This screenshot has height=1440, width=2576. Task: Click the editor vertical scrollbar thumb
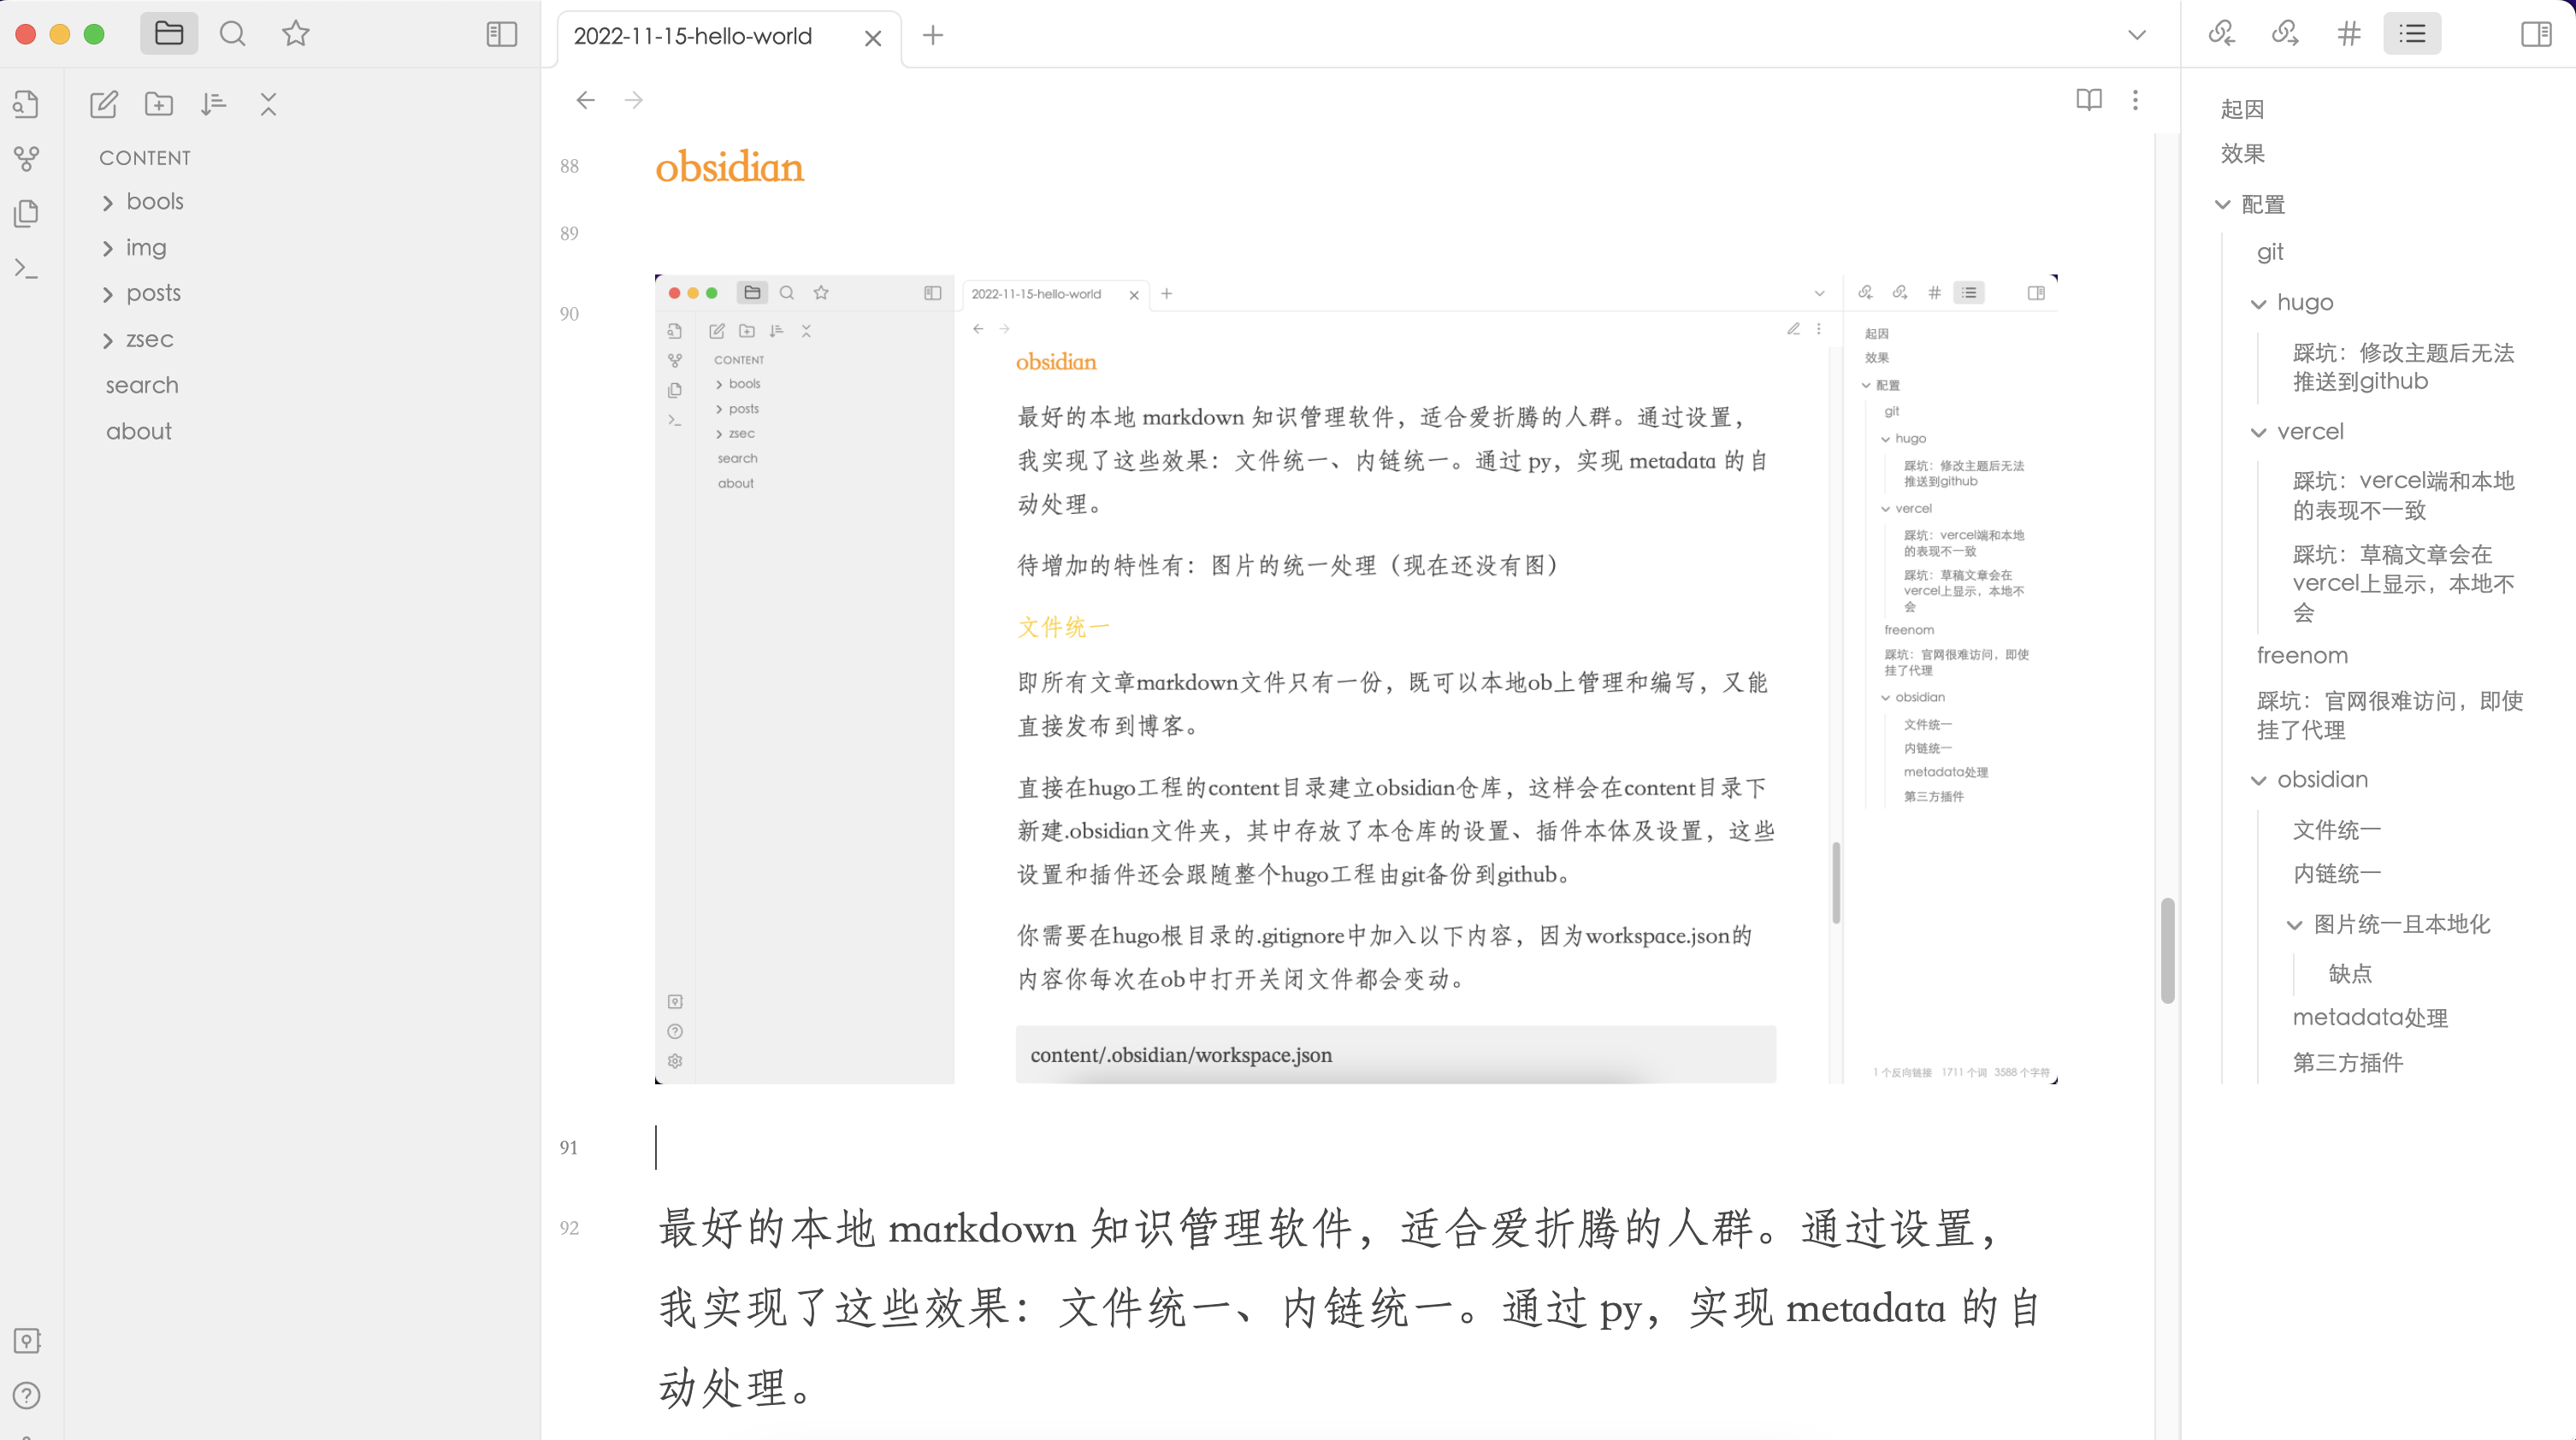point(2167,950)
